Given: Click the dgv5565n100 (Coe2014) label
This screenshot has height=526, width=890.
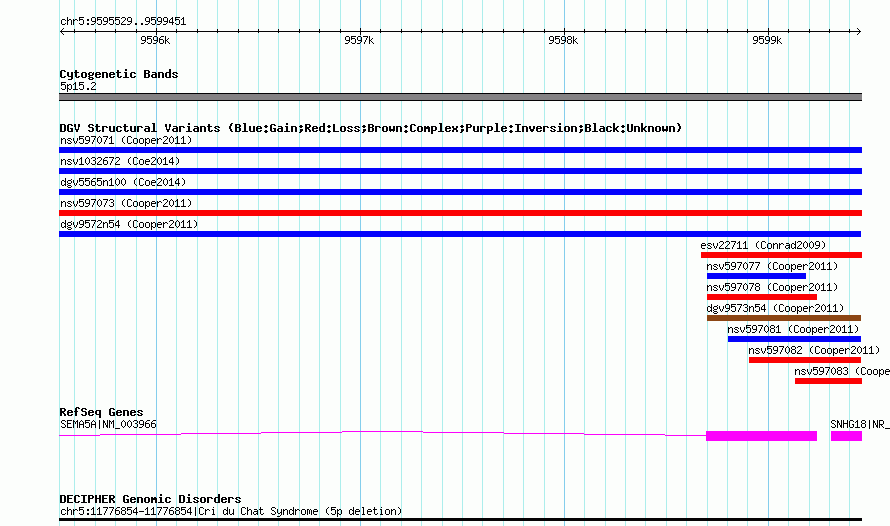Looking at the screenshot, I should pos(123,182).
